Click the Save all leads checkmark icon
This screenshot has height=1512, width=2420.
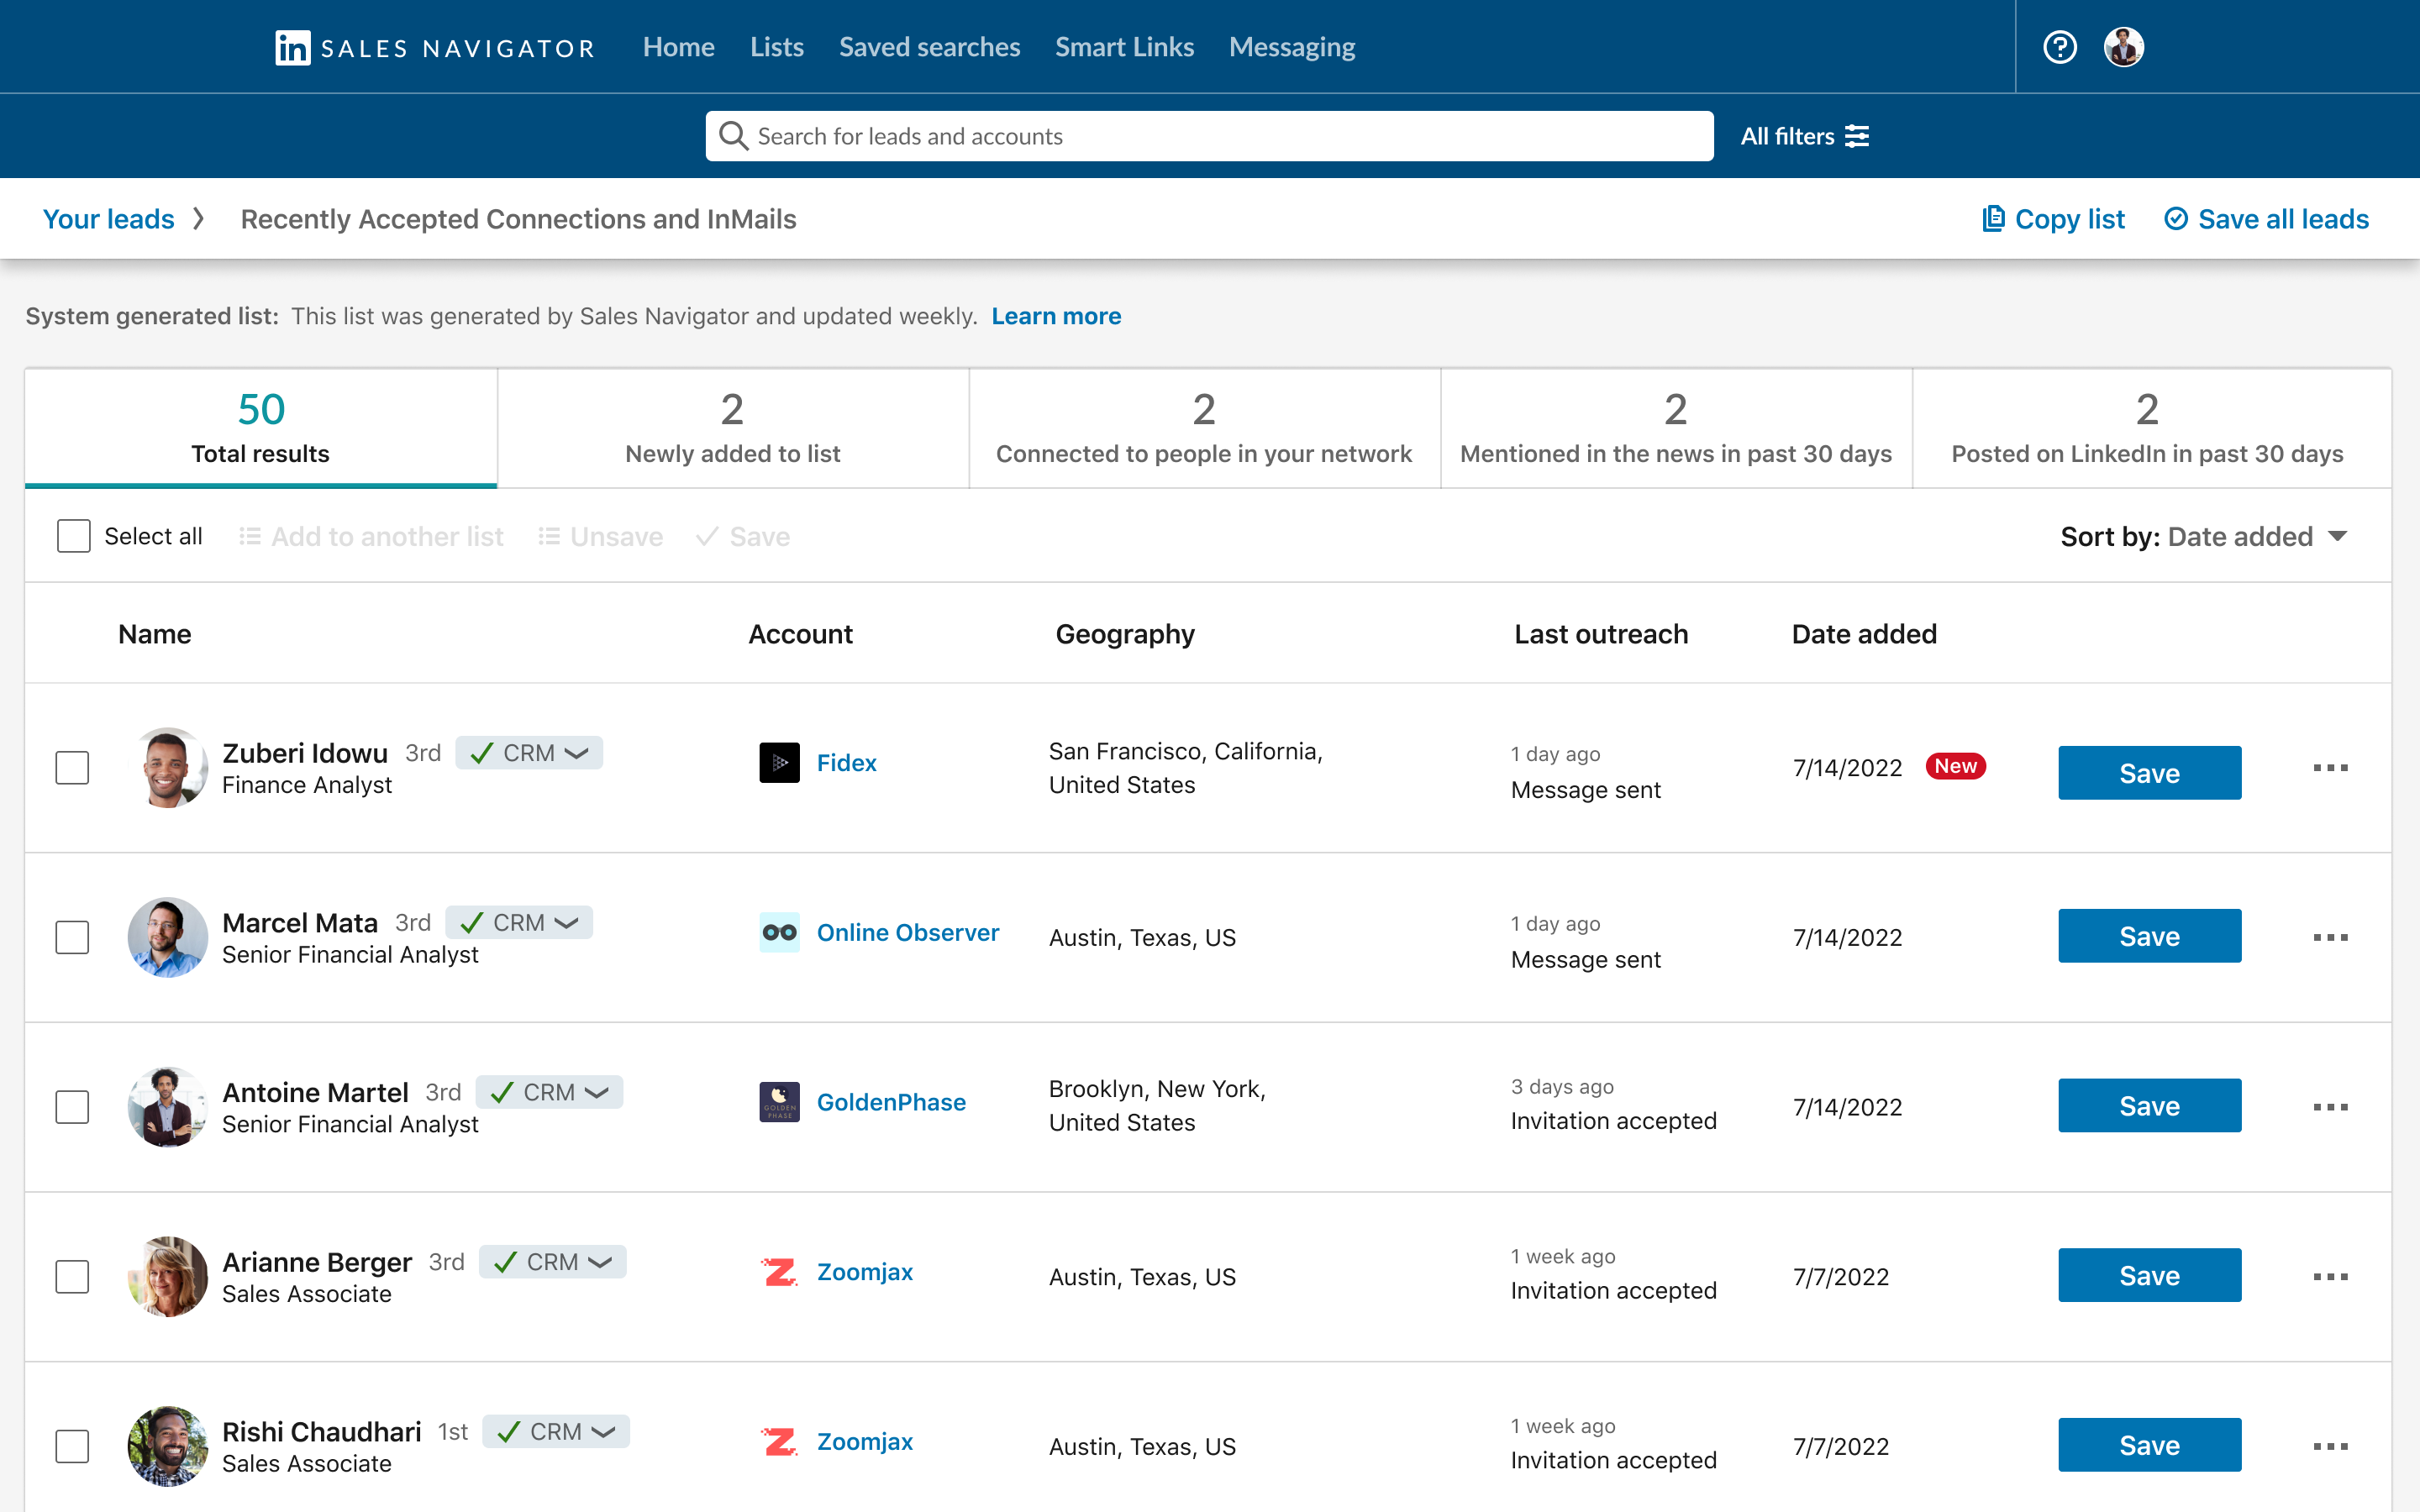(2176, 219)
